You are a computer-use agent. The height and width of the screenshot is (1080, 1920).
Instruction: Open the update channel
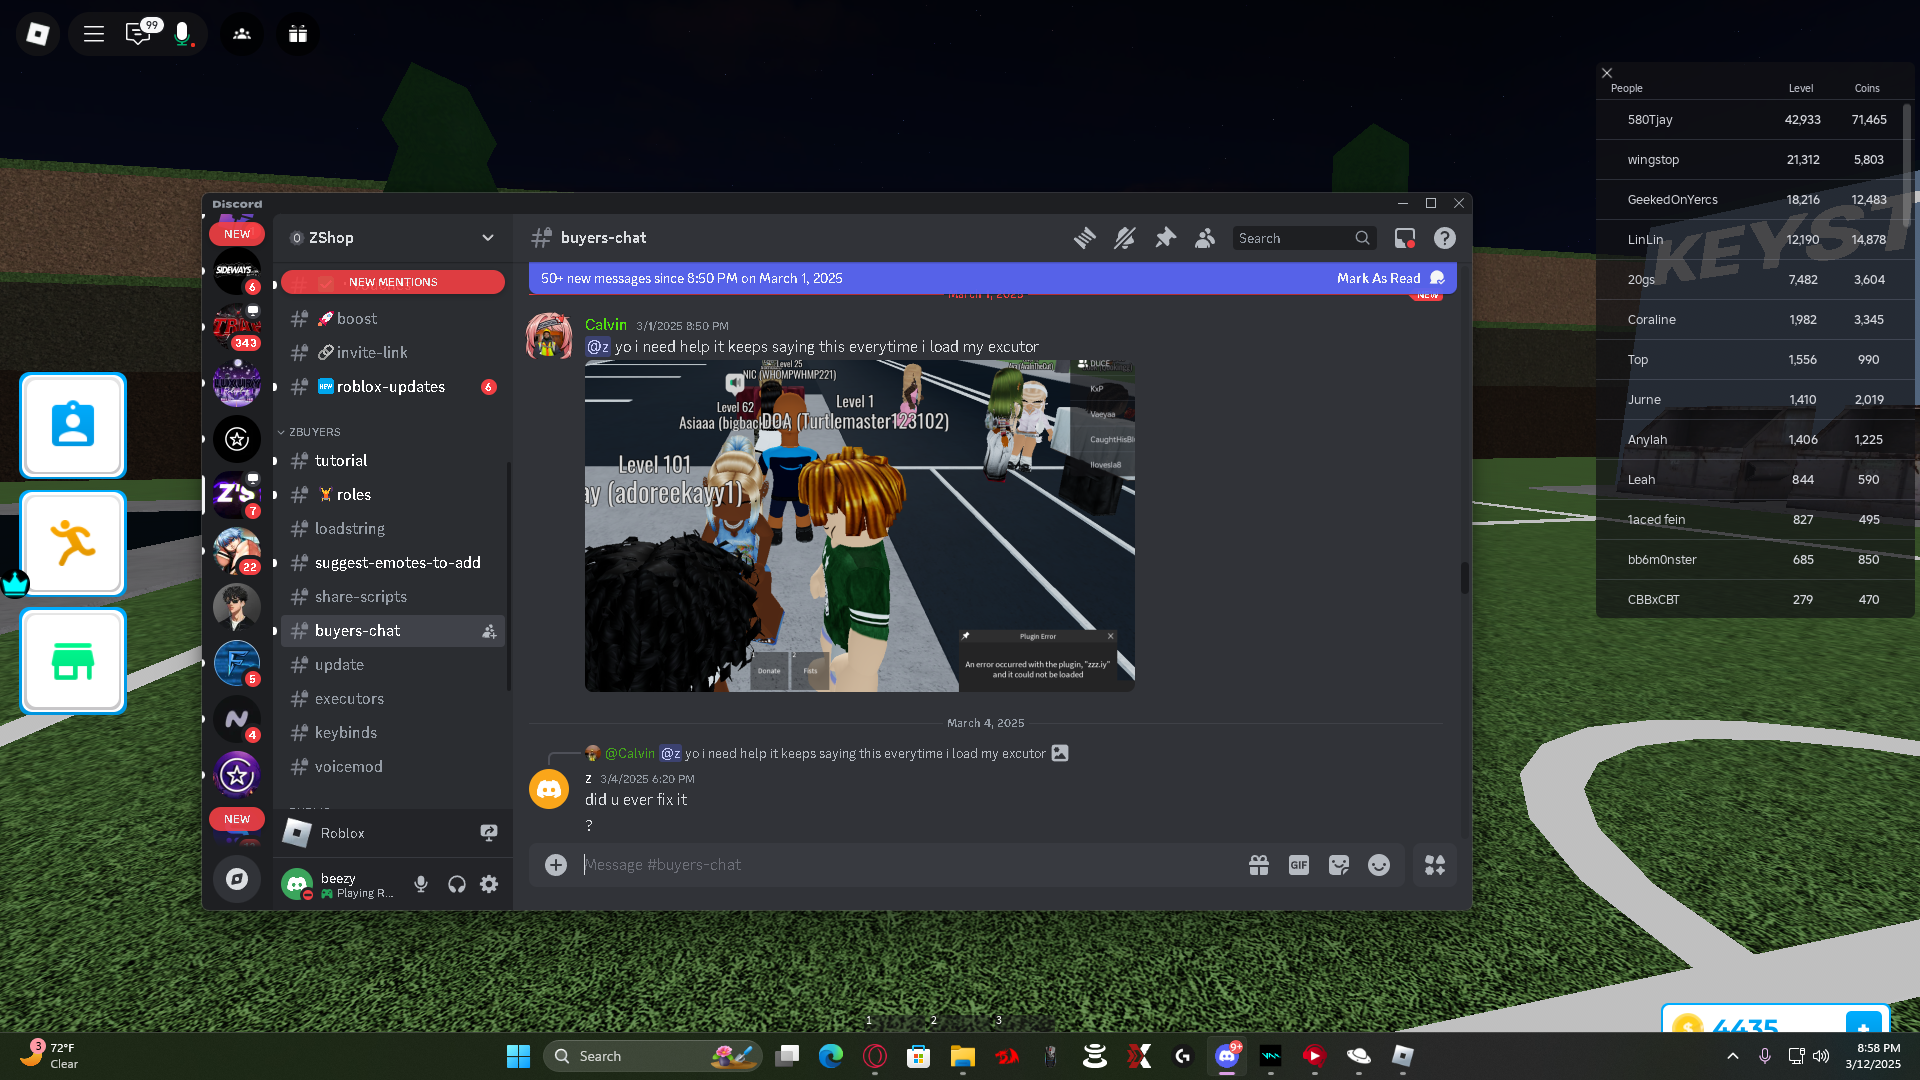tap(393, 665)
